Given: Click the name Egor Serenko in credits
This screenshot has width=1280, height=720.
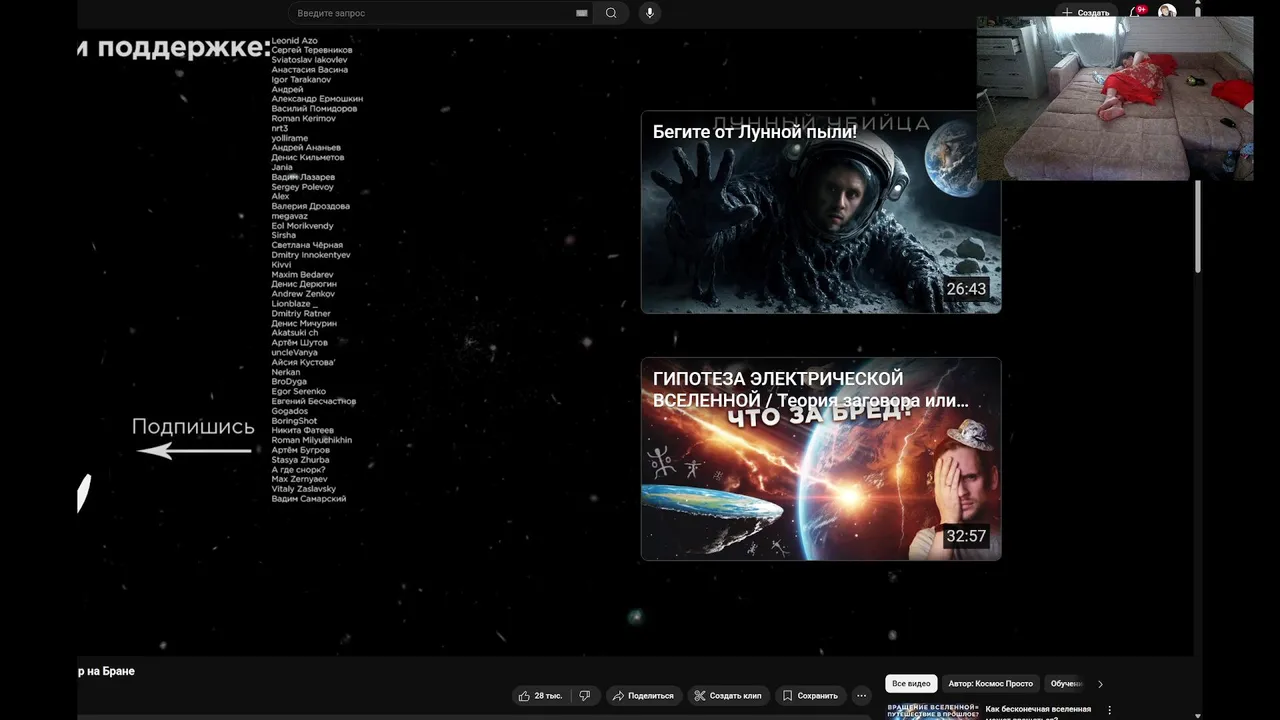Looking at the screenshot, I should 298,392.
